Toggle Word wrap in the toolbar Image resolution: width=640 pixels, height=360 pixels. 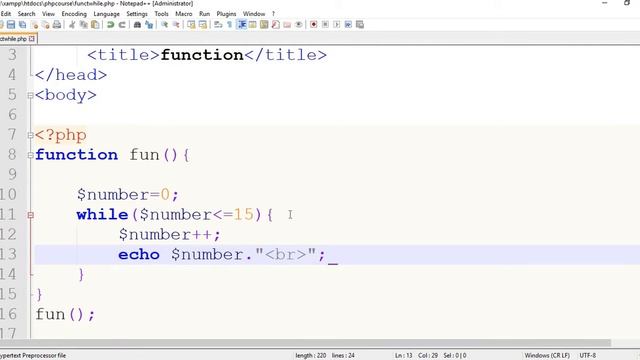pyautogui.click(x=218, y=25)
